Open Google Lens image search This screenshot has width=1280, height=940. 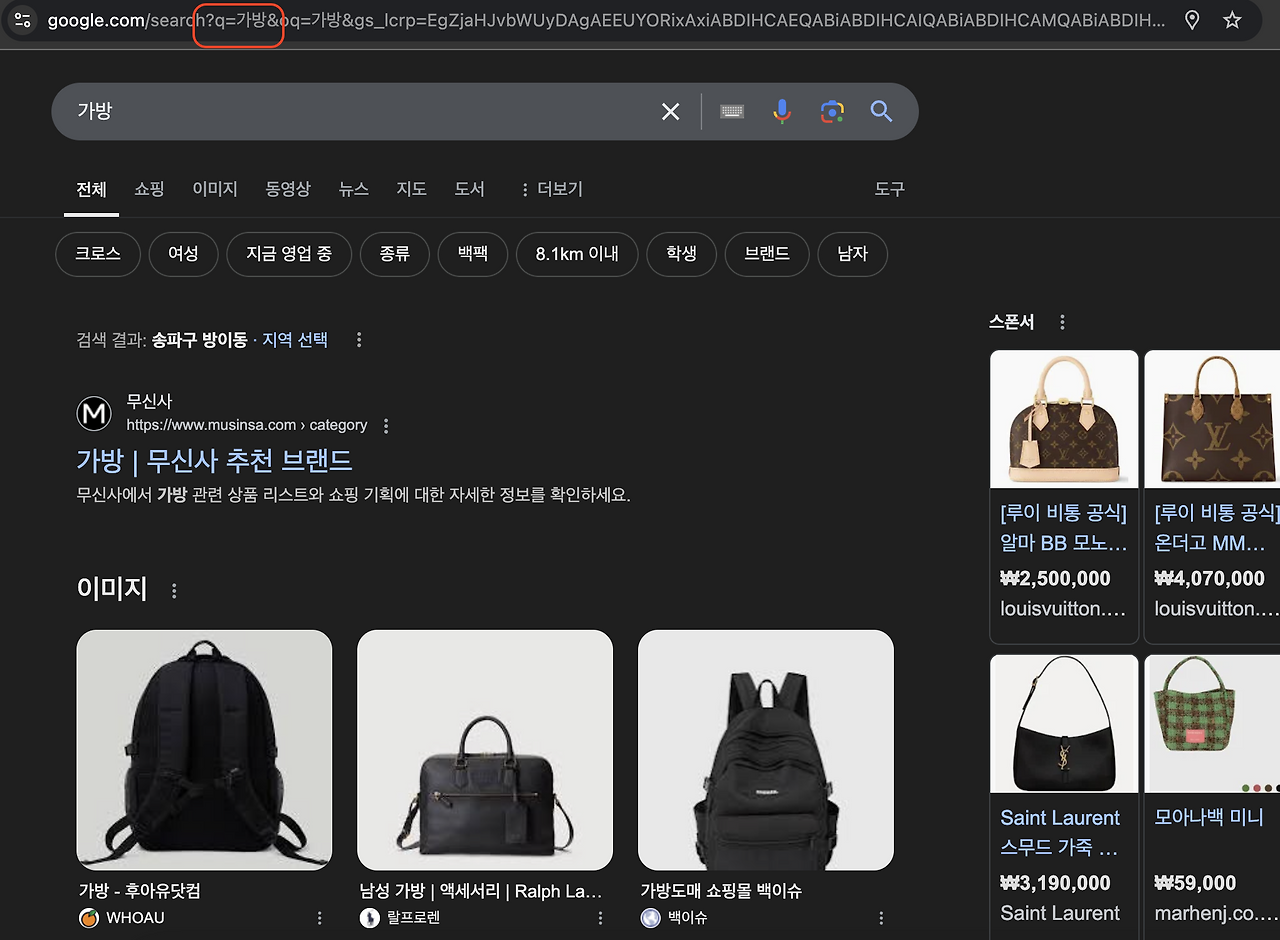831,111
